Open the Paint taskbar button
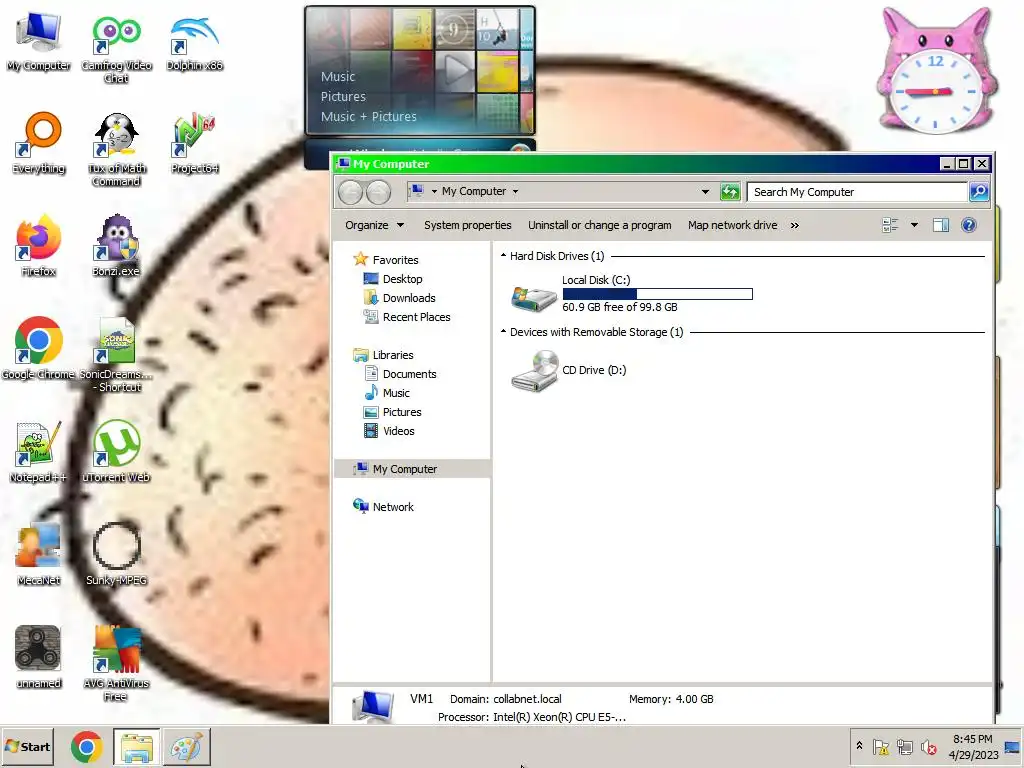1024x768 pixels. click(187, 747)
